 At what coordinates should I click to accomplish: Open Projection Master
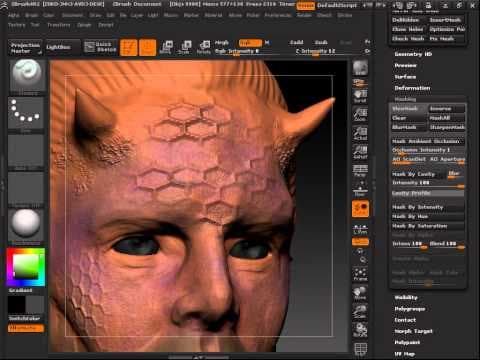[25, 48]
